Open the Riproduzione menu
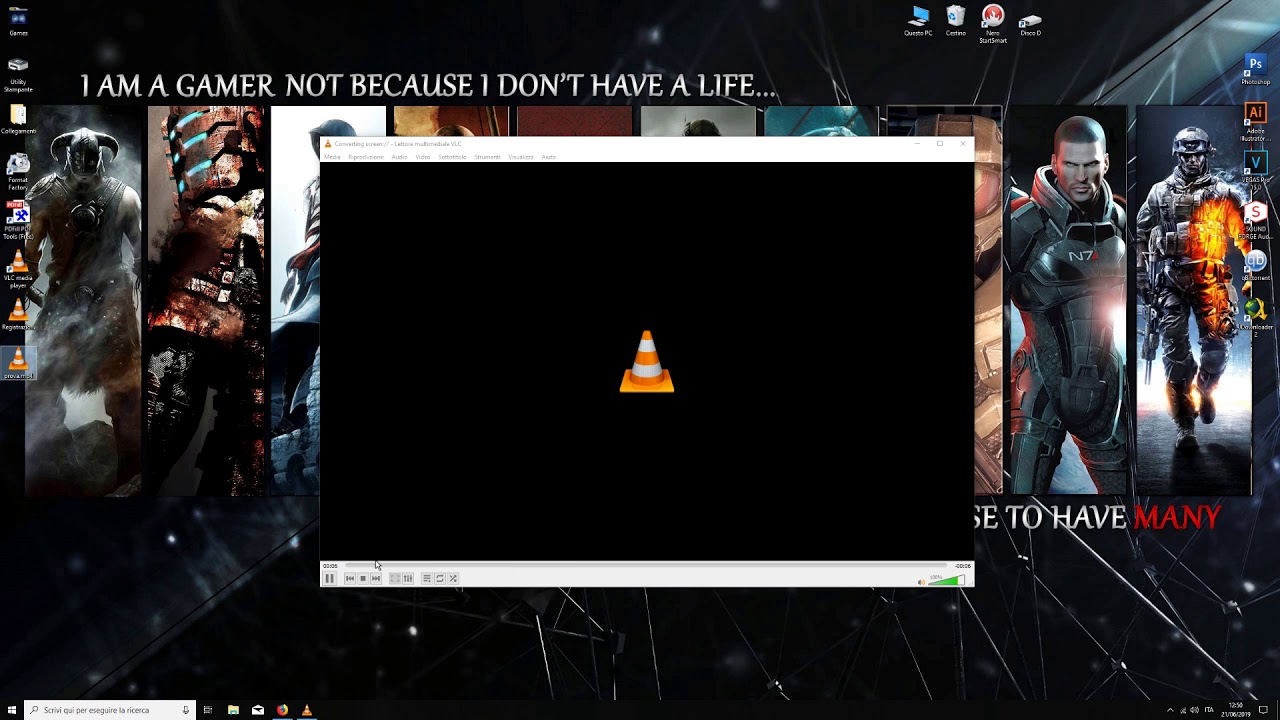 click(366, 157)
